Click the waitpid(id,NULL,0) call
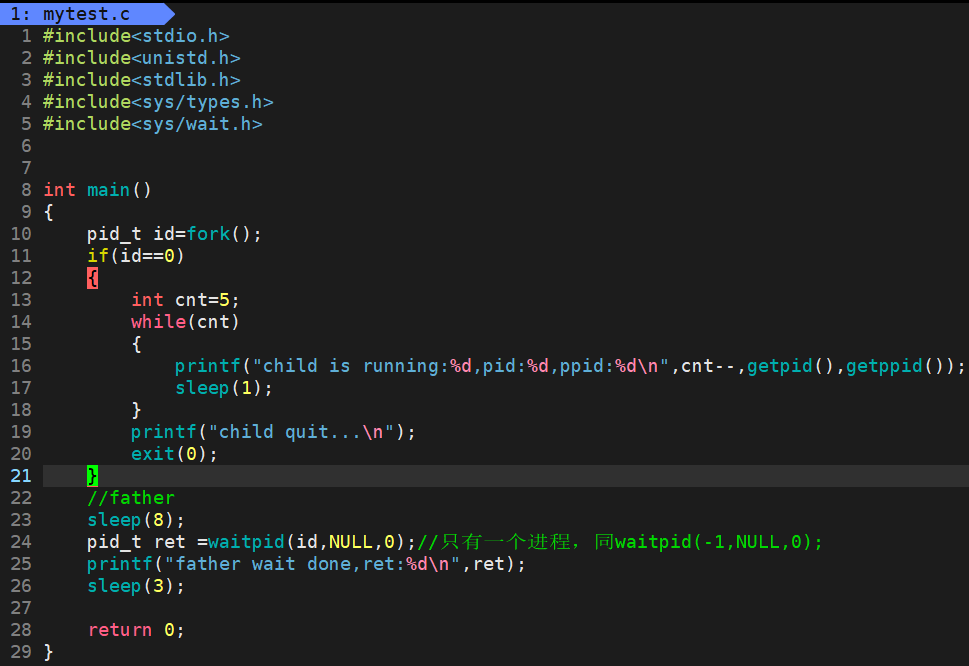969x666 pixels. [307, 542]
